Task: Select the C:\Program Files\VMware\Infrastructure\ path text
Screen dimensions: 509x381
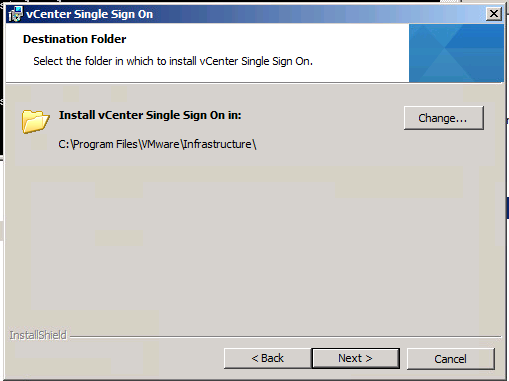Action: tap(157, 144)
